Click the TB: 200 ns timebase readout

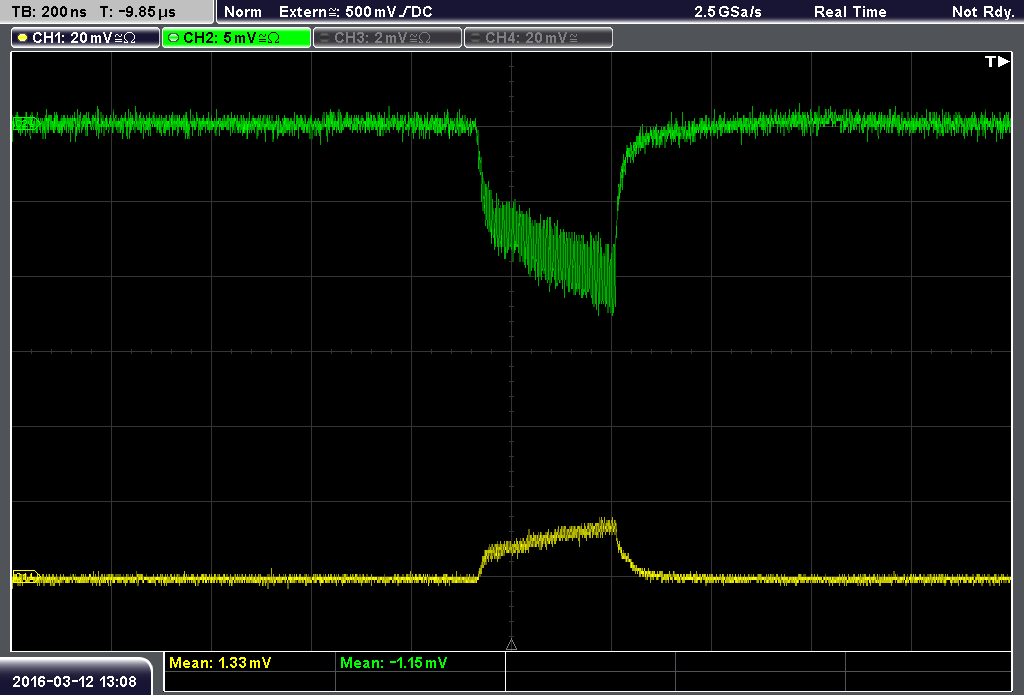pos(49,12)
